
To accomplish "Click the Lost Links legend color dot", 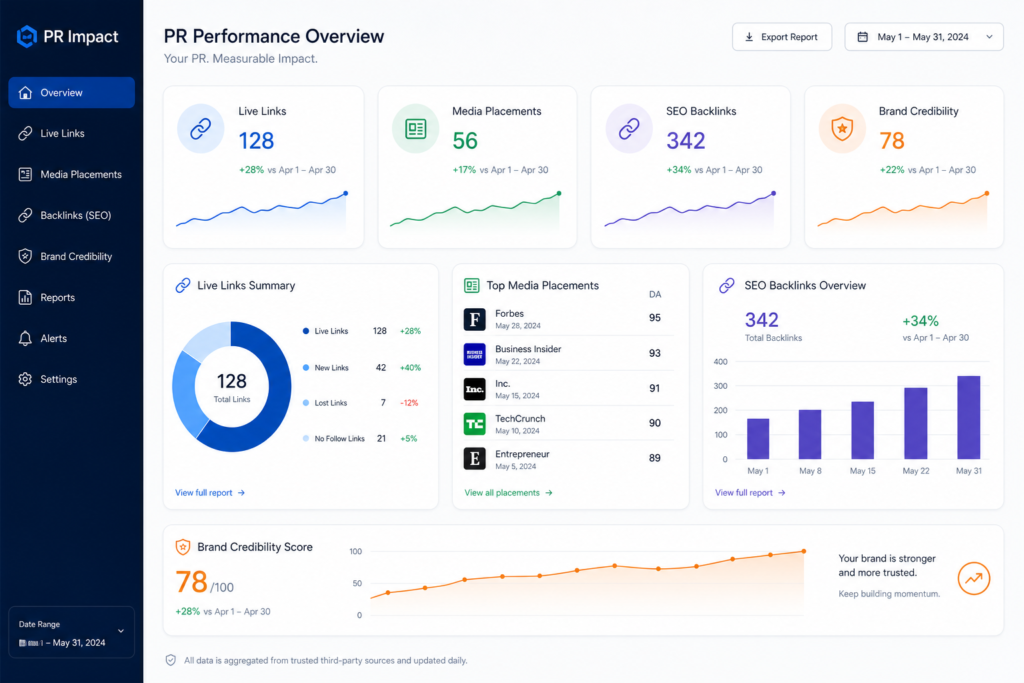I will tap(306, 403).
